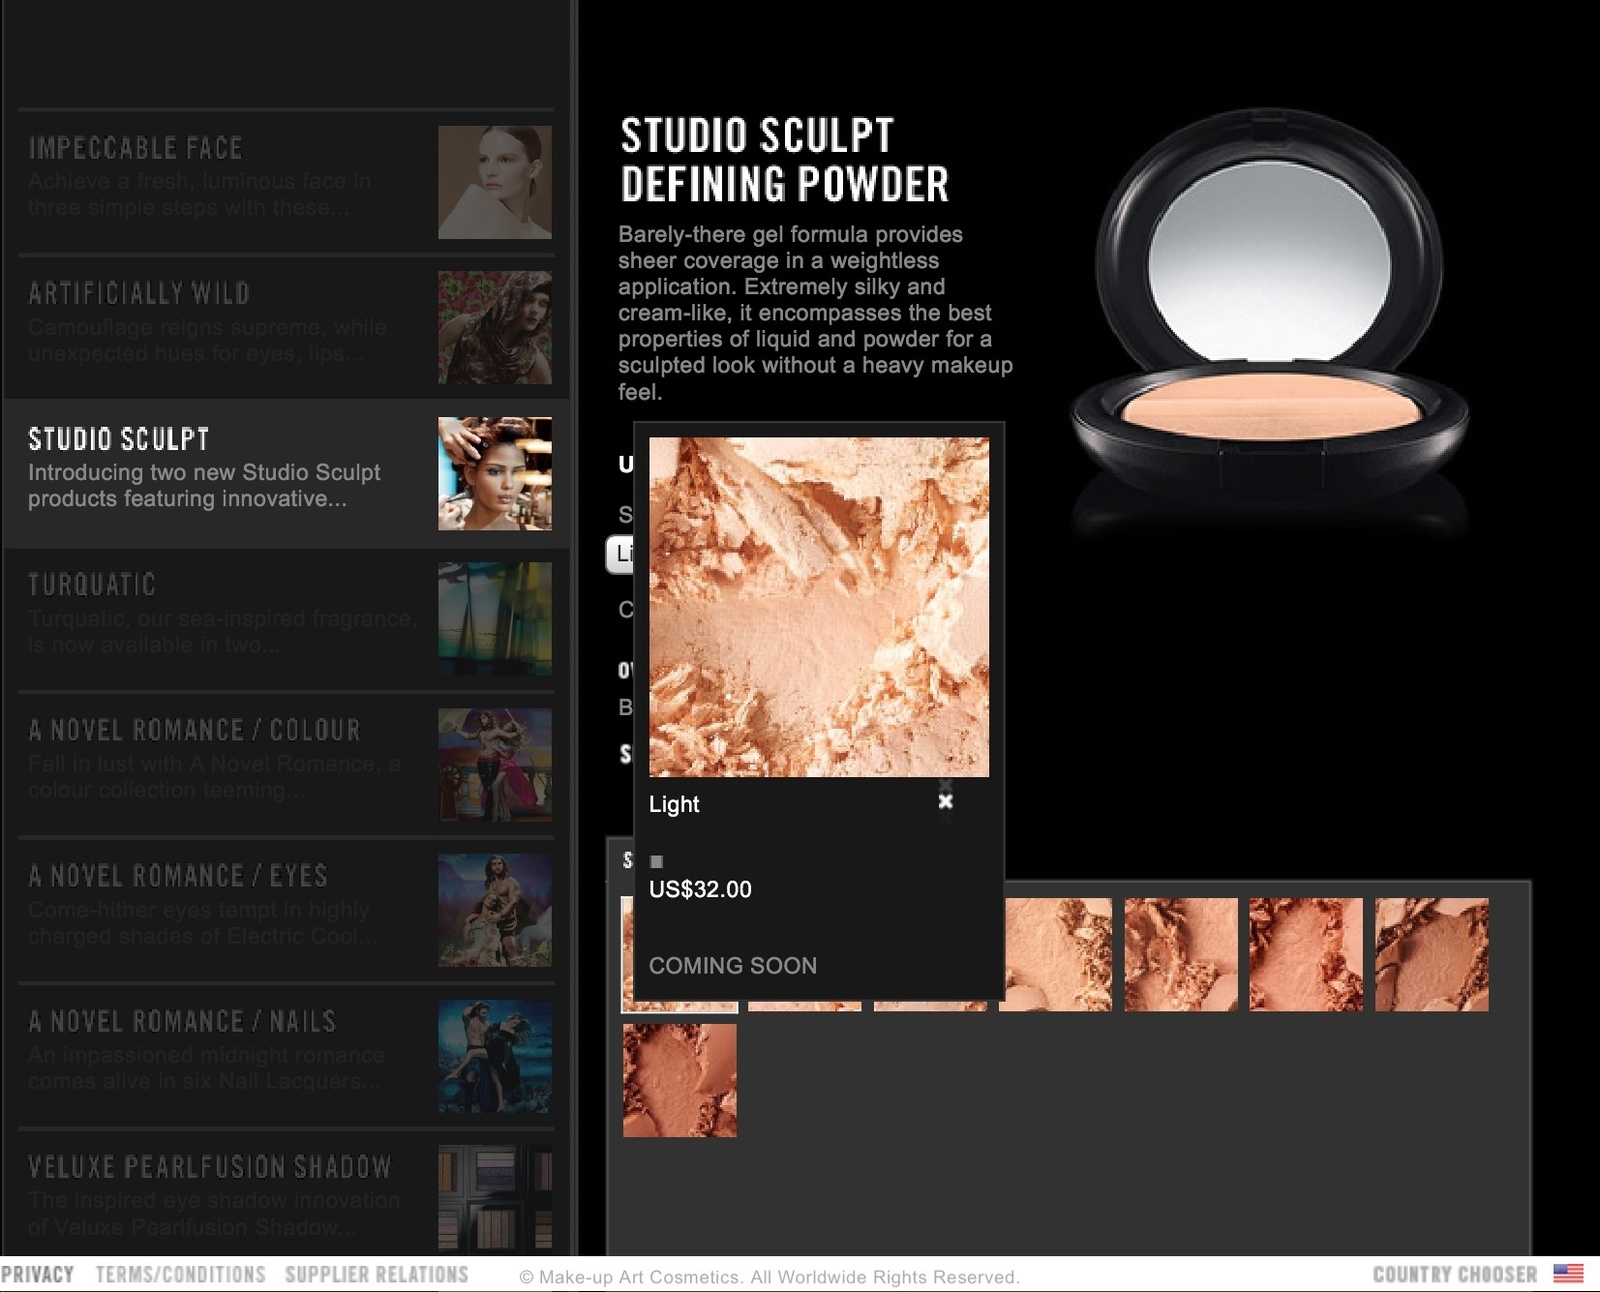Screen dimensions: 1600x1292
Task: Click 'An impassioned midnight romance' teaser text
Action: pyautogui.click(x=206, y=1068)
